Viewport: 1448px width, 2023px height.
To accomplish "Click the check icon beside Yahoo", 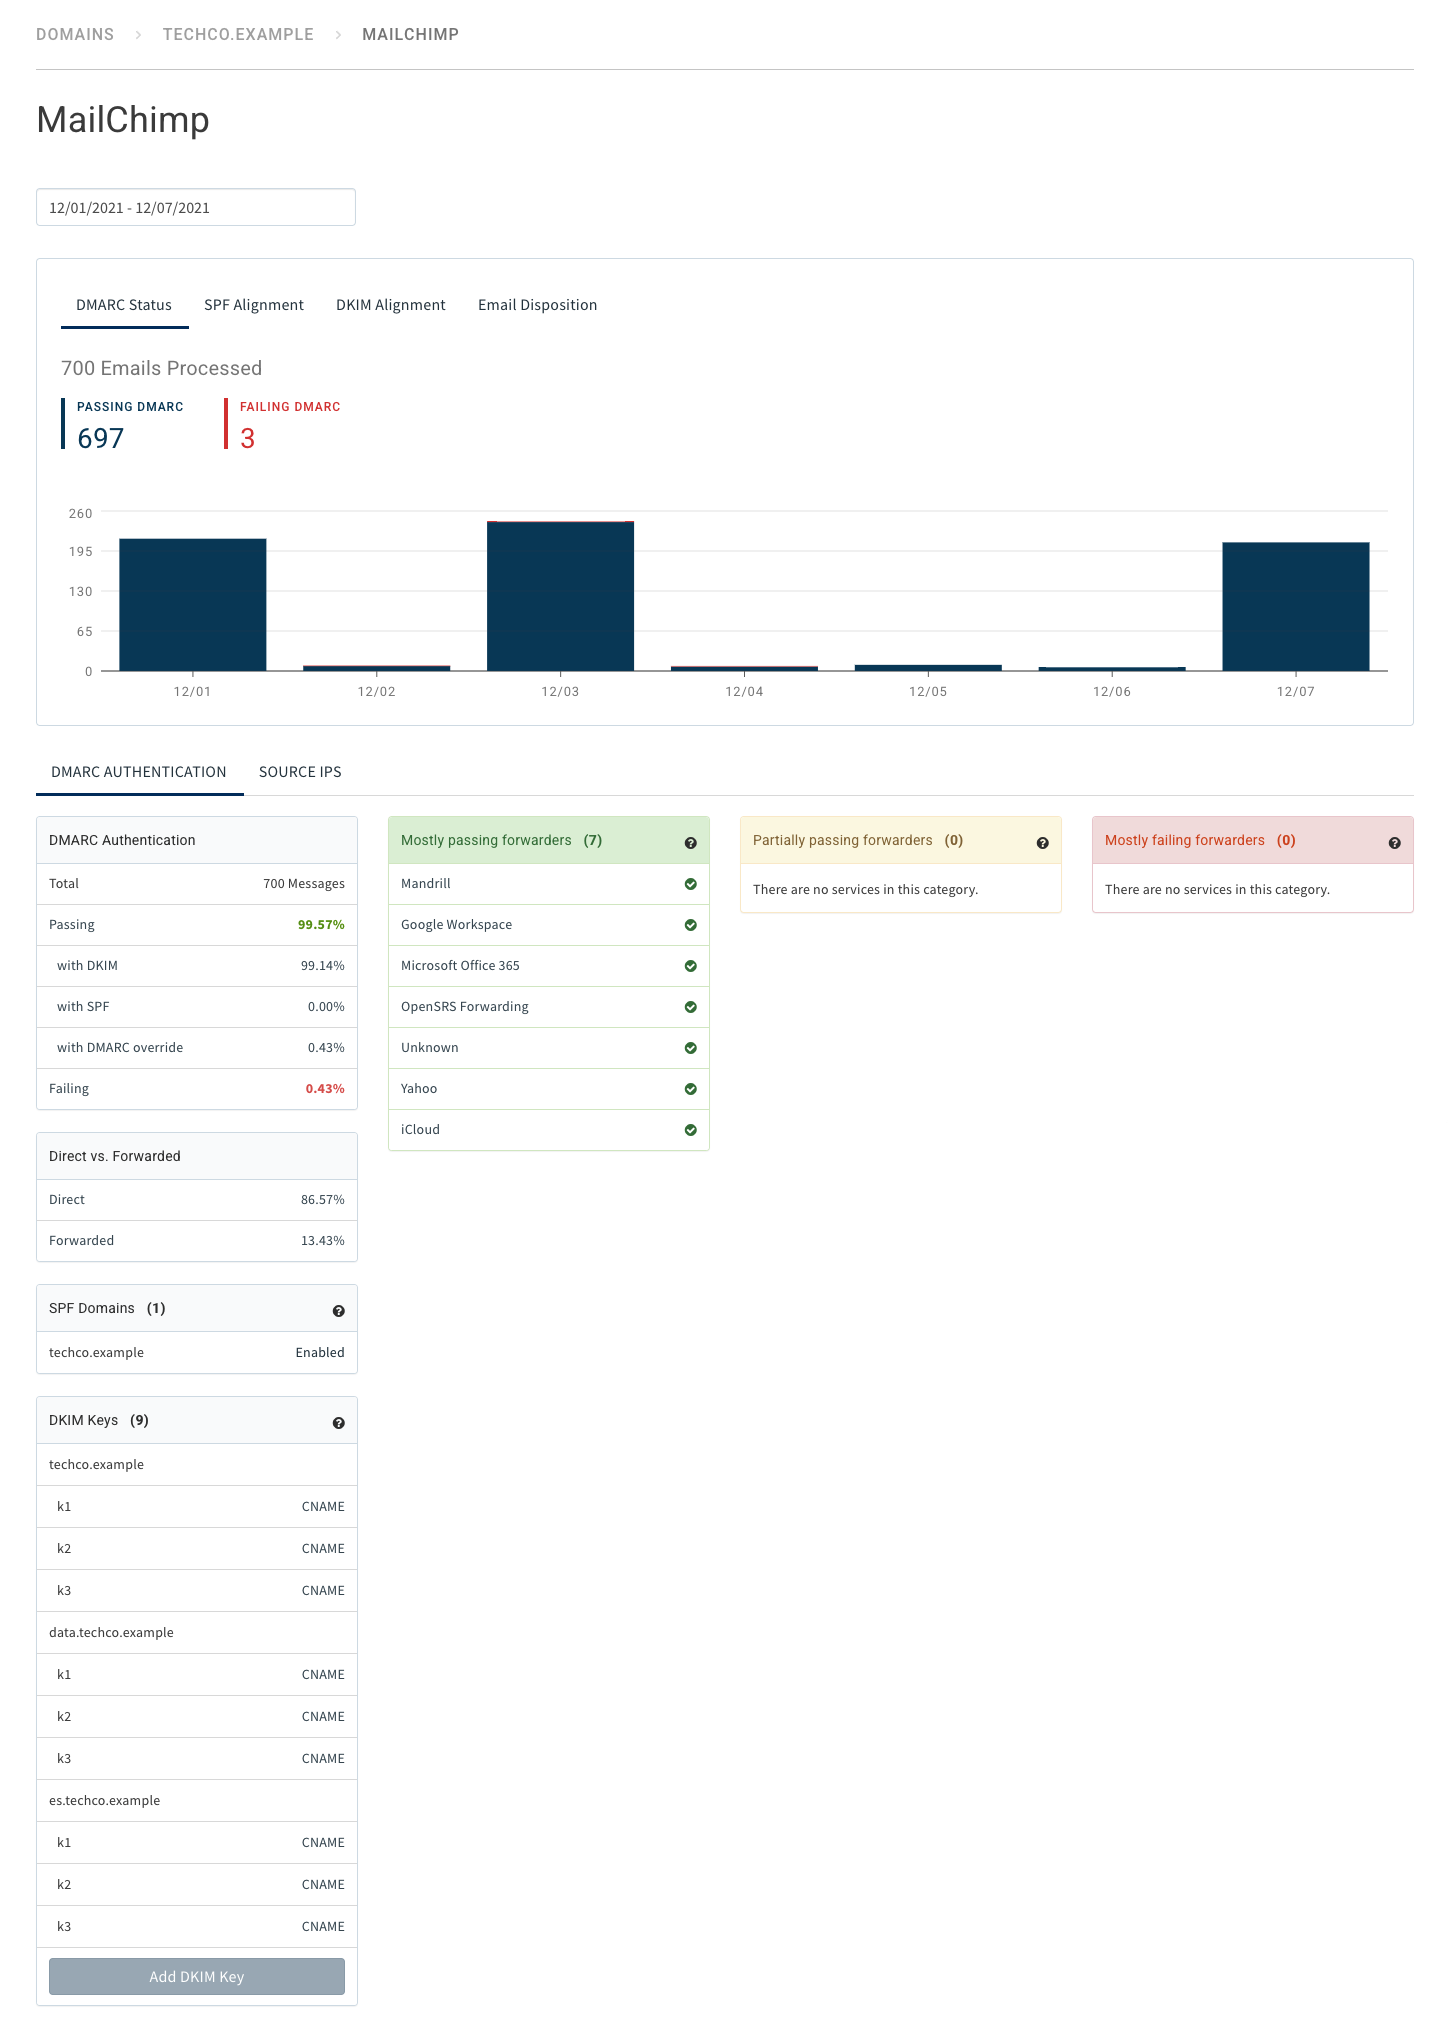I will pos(690,1089).
